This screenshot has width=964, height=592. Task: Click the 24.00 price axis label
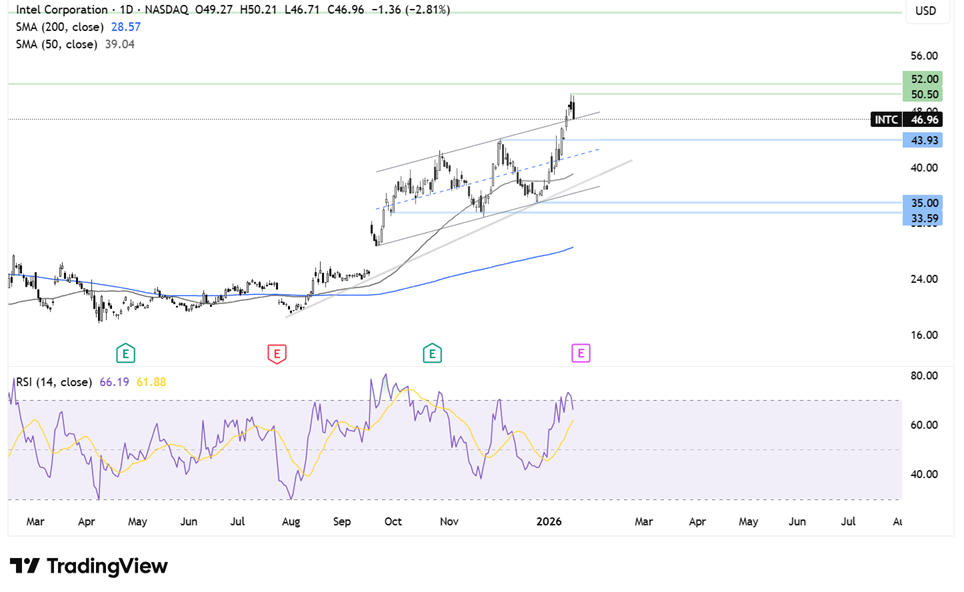click(x=924, y=279)
